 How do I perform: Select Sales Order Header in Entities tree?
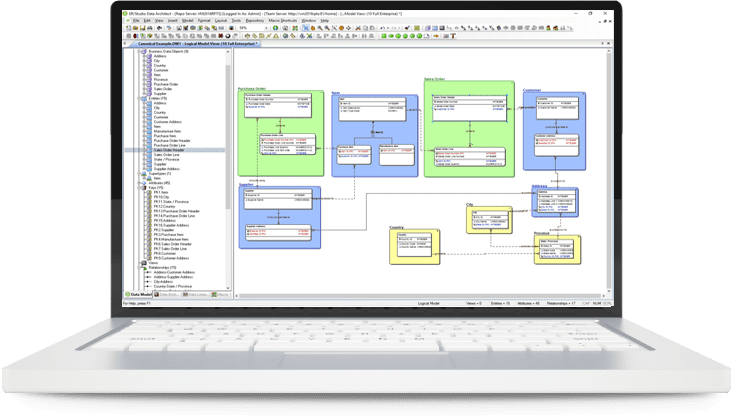(169, 150)
